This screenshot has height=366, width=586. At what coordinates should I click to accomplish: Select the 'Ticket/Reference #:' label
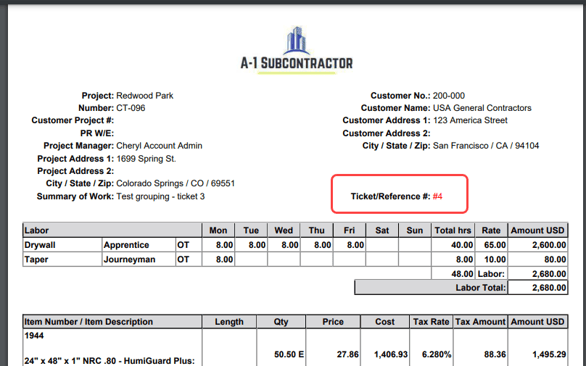[x=391, y=197]
